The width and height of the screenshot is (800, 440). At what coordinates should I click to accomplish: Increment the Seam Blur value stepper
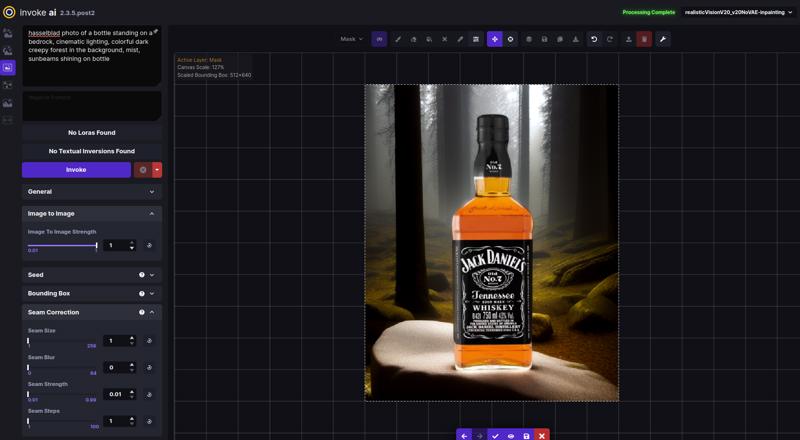[132, 365]
